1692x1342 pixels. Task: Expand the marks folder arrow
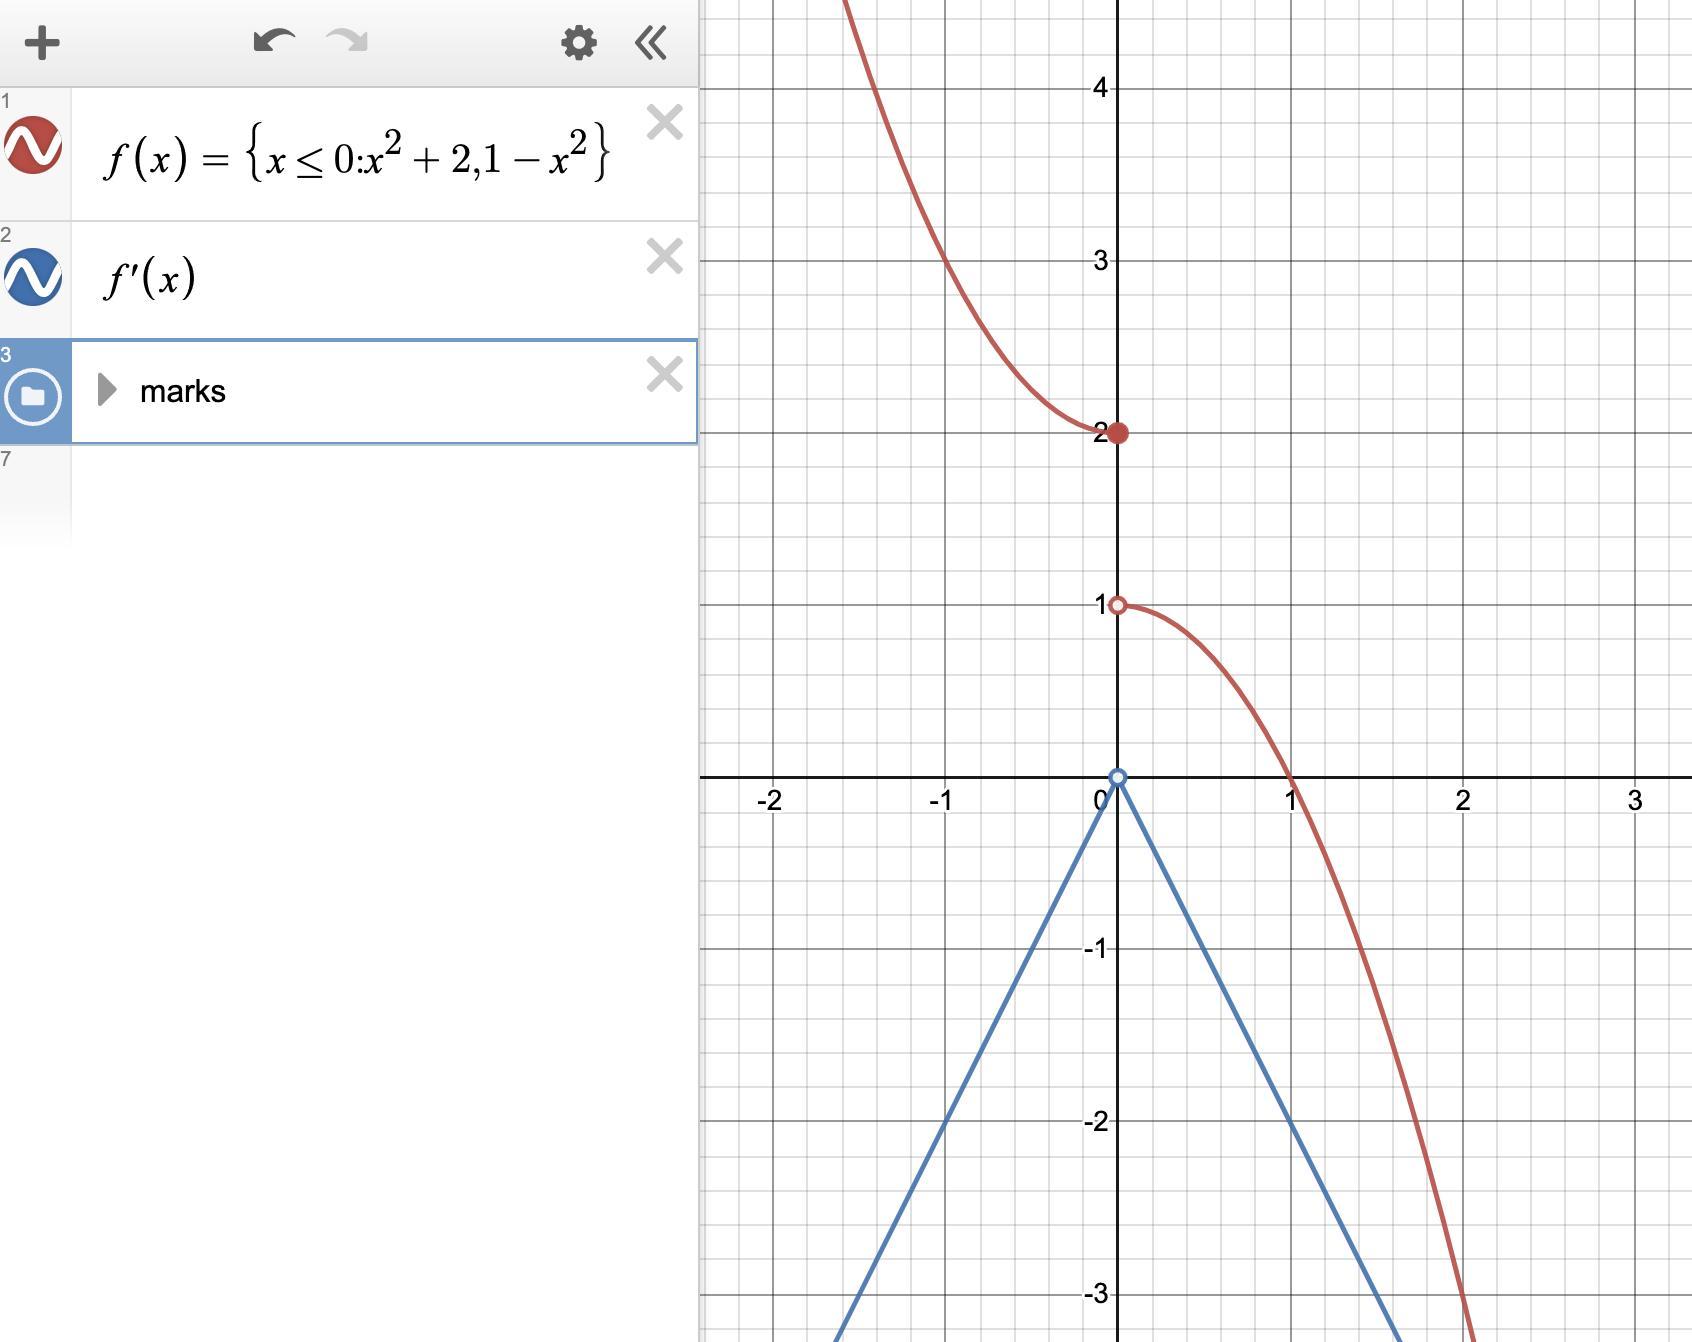(x=107, y=390)
